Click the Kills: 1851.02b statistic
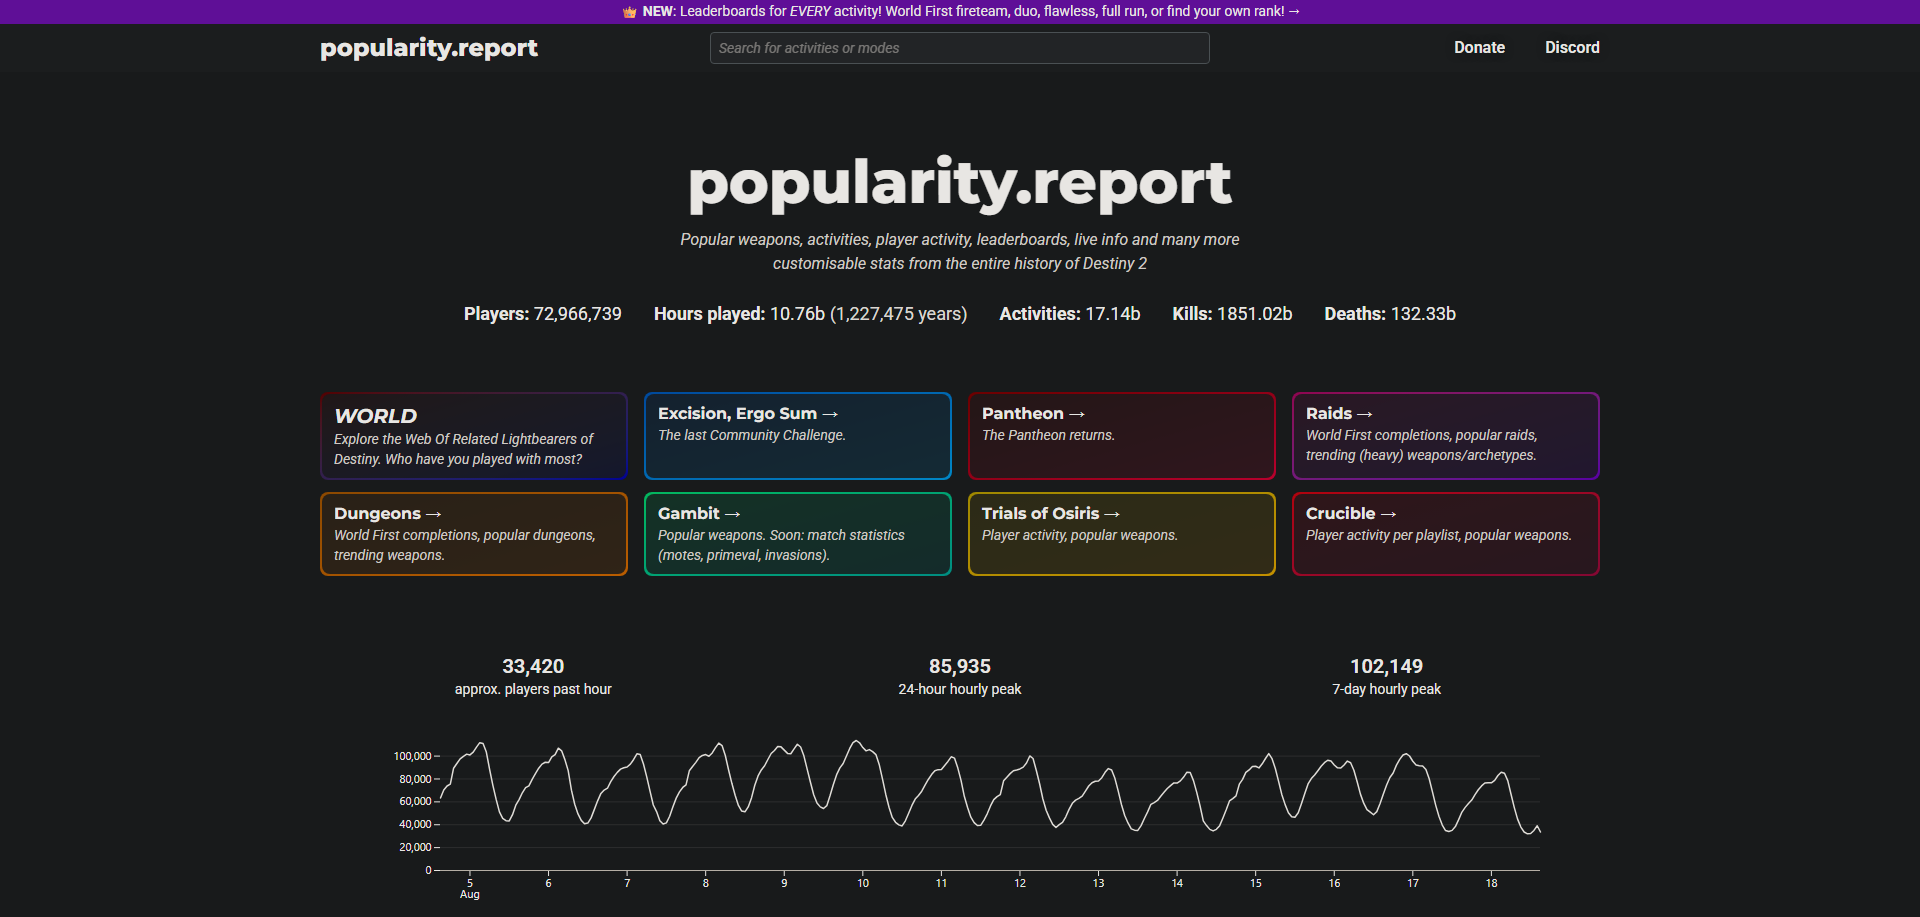 pos(1232,314)
